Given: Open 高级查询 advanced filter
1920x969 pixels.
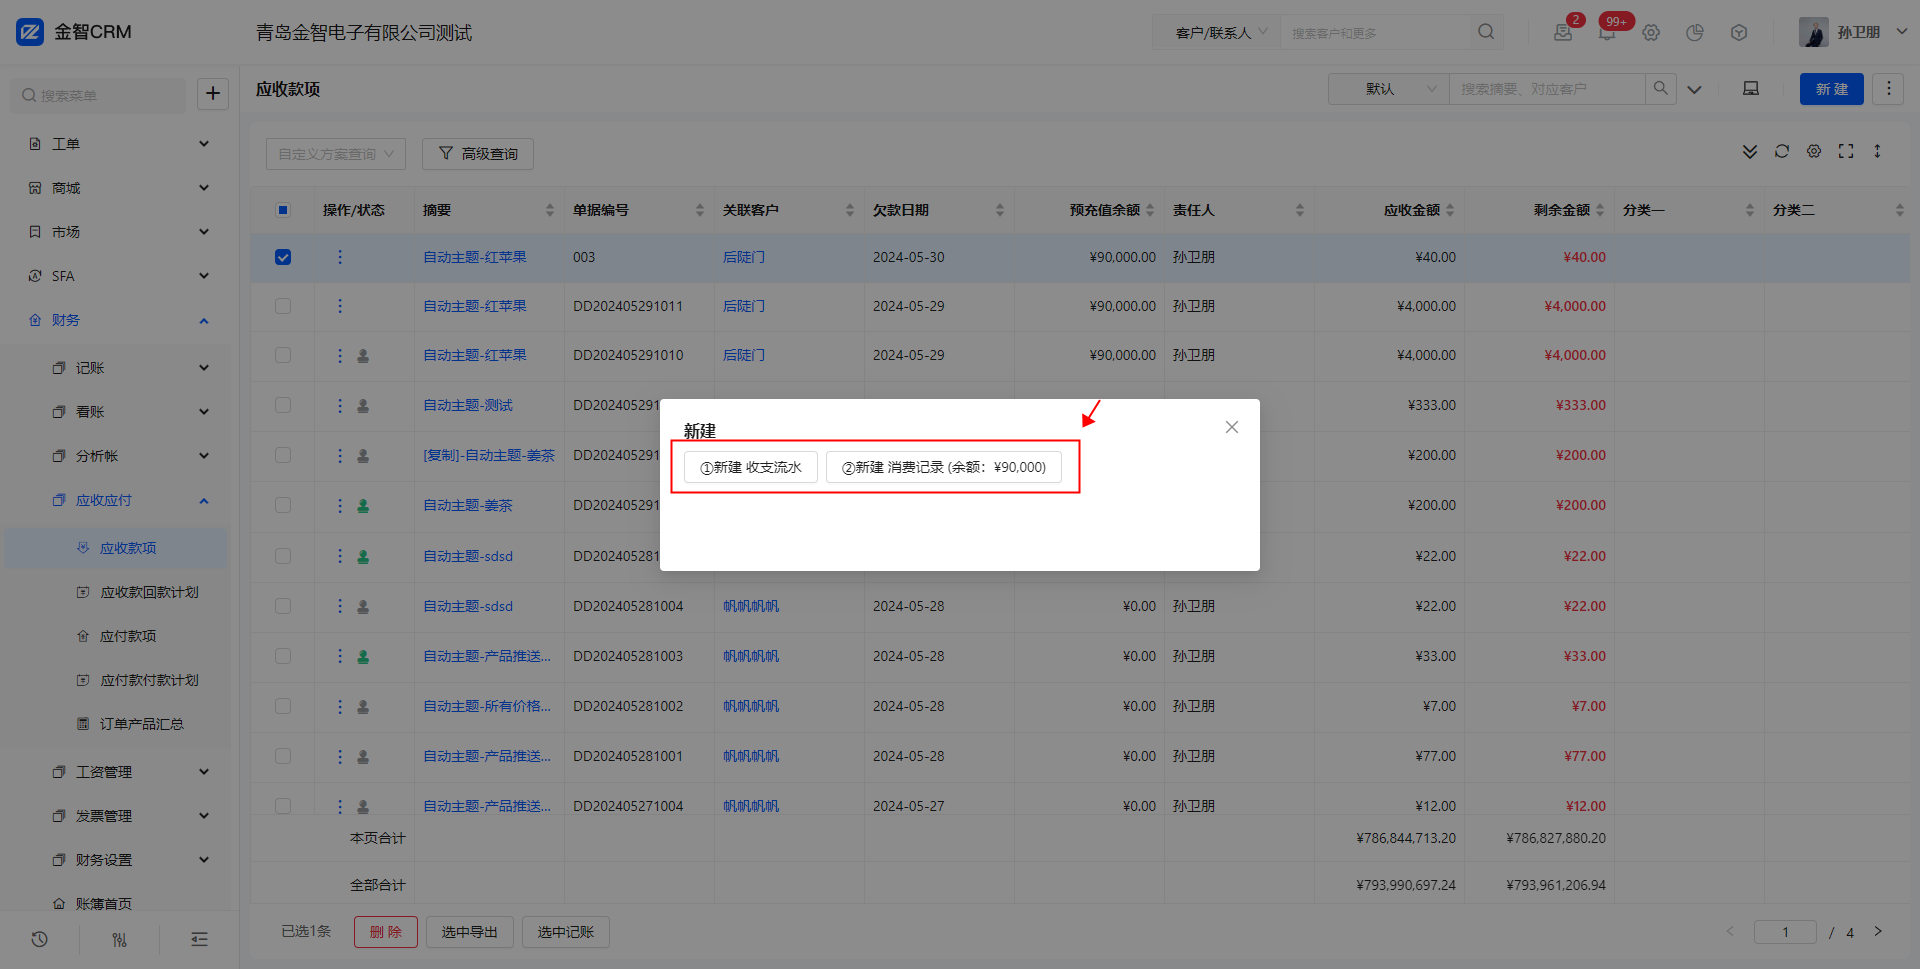Looking at the screenshot, I should [x=478, y=154].
